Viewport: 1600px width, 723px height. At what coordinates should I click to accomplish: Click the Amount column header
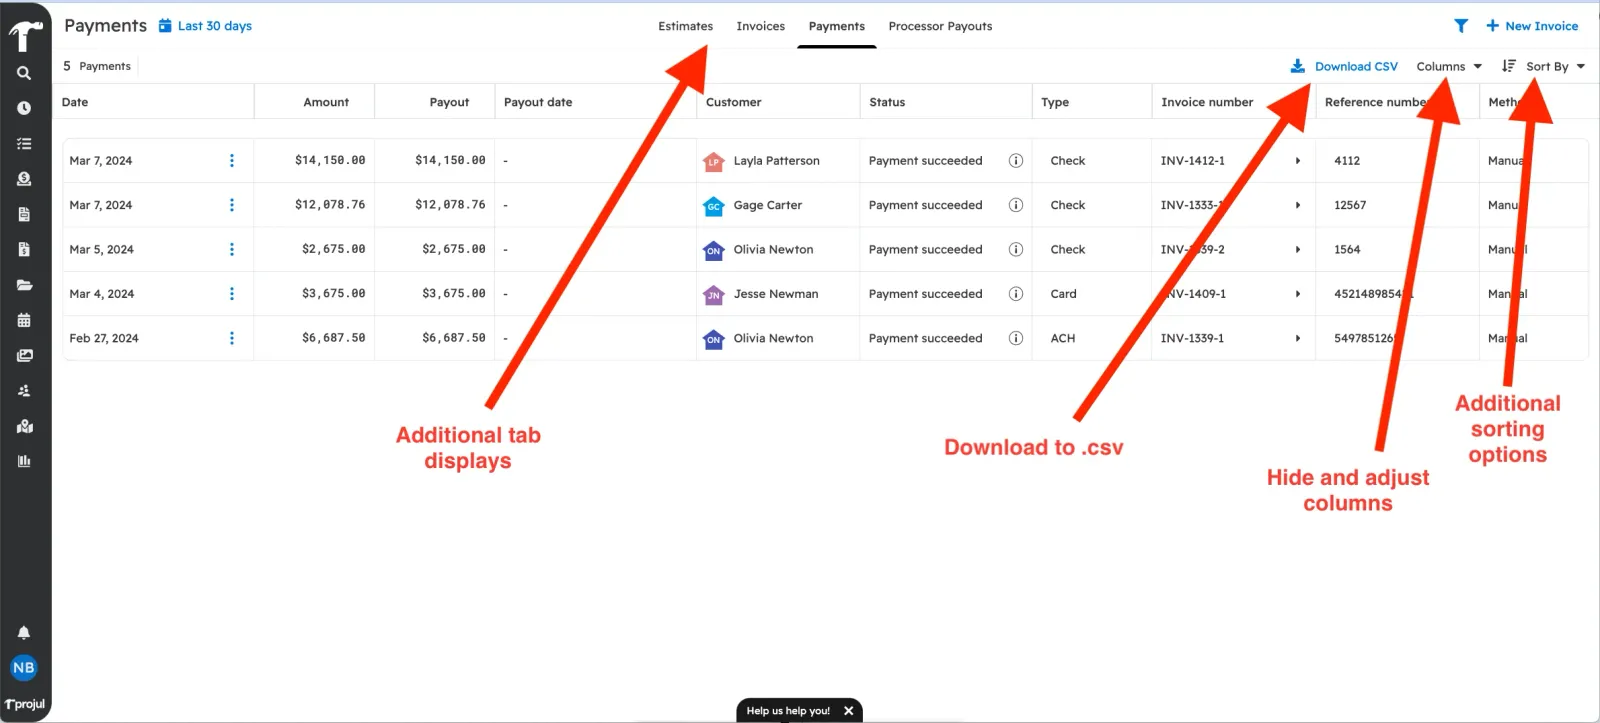pos(326,102)
